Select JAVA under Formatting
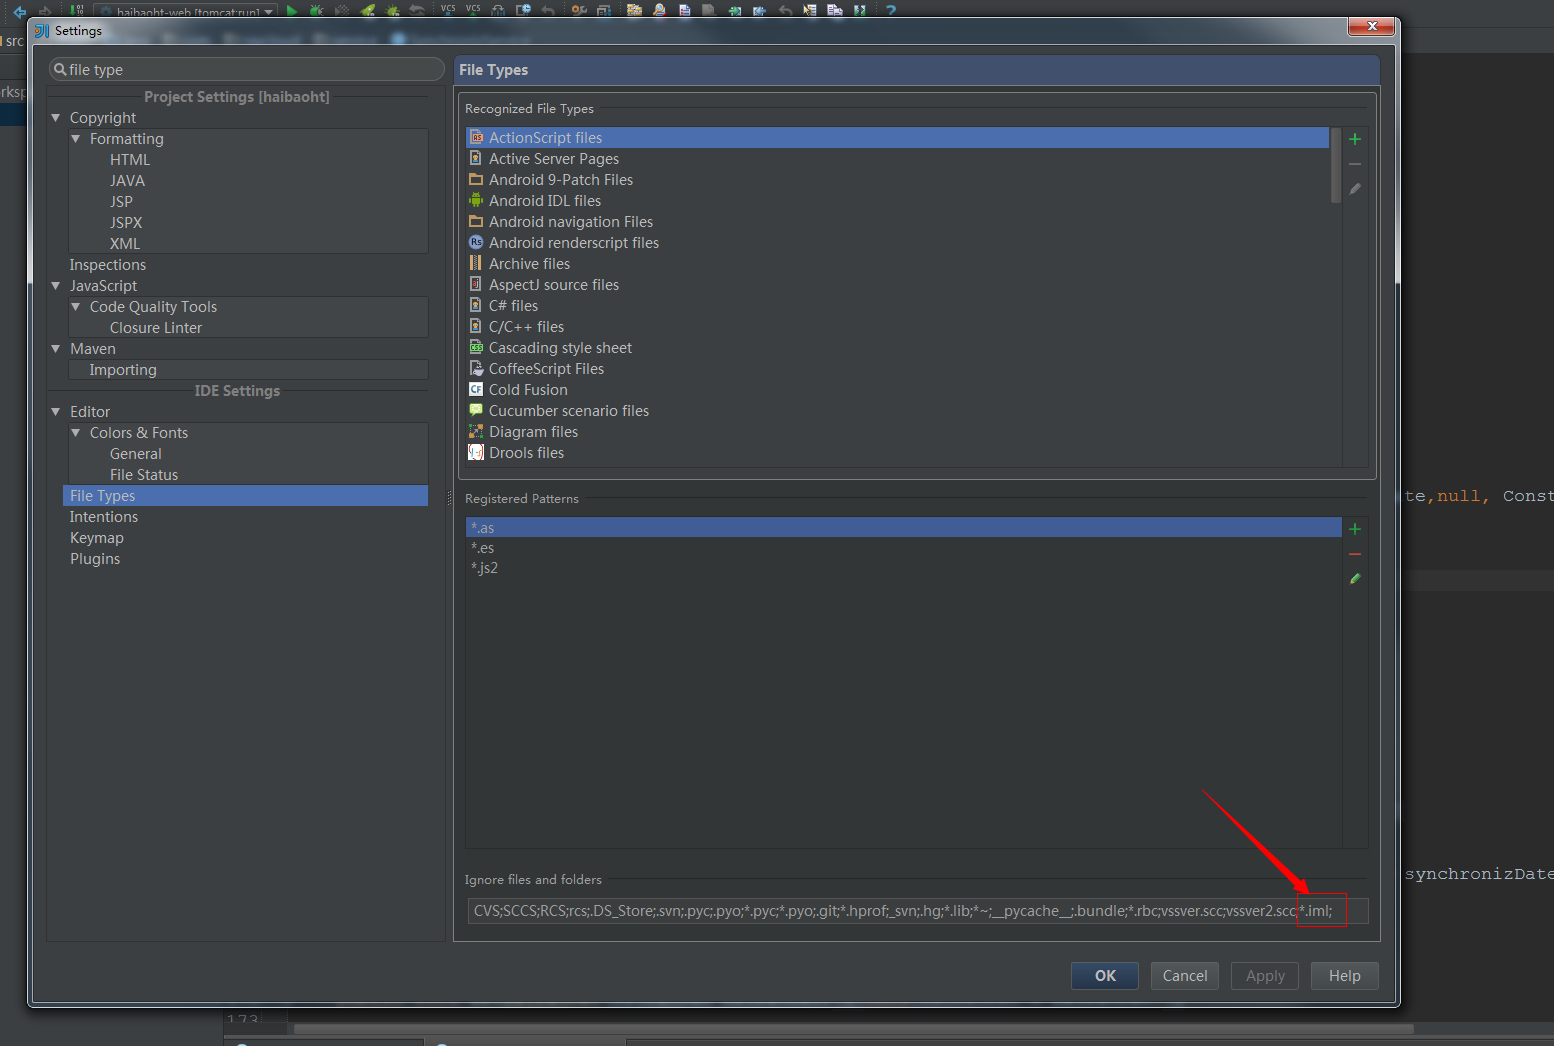1554x1046 pixels. pos(127,181)
